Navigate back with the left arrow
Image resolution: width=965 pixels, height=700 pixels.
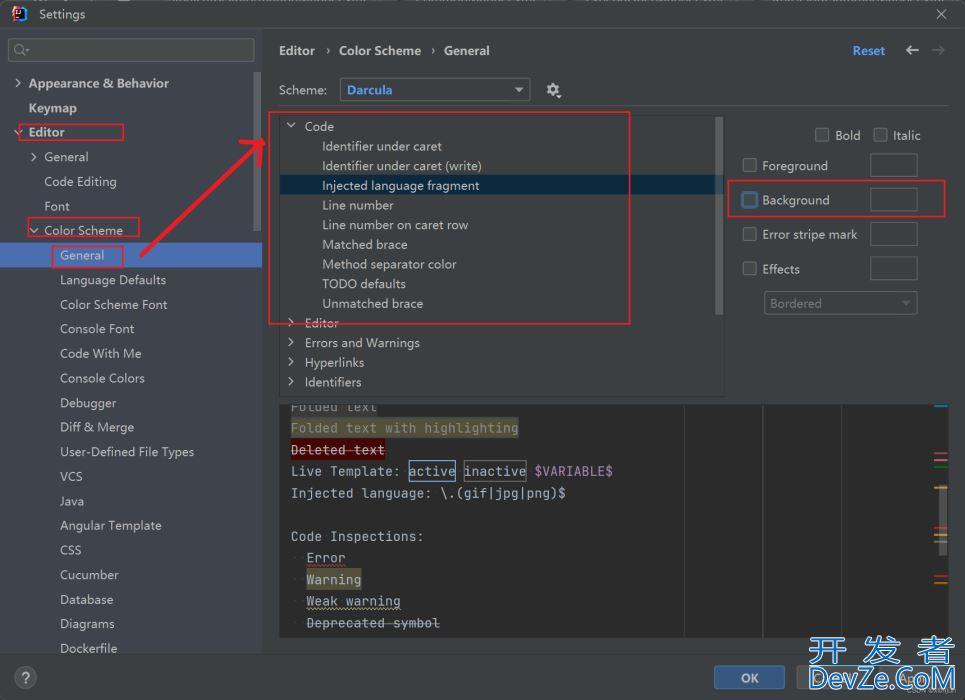(x=912, y=50)
